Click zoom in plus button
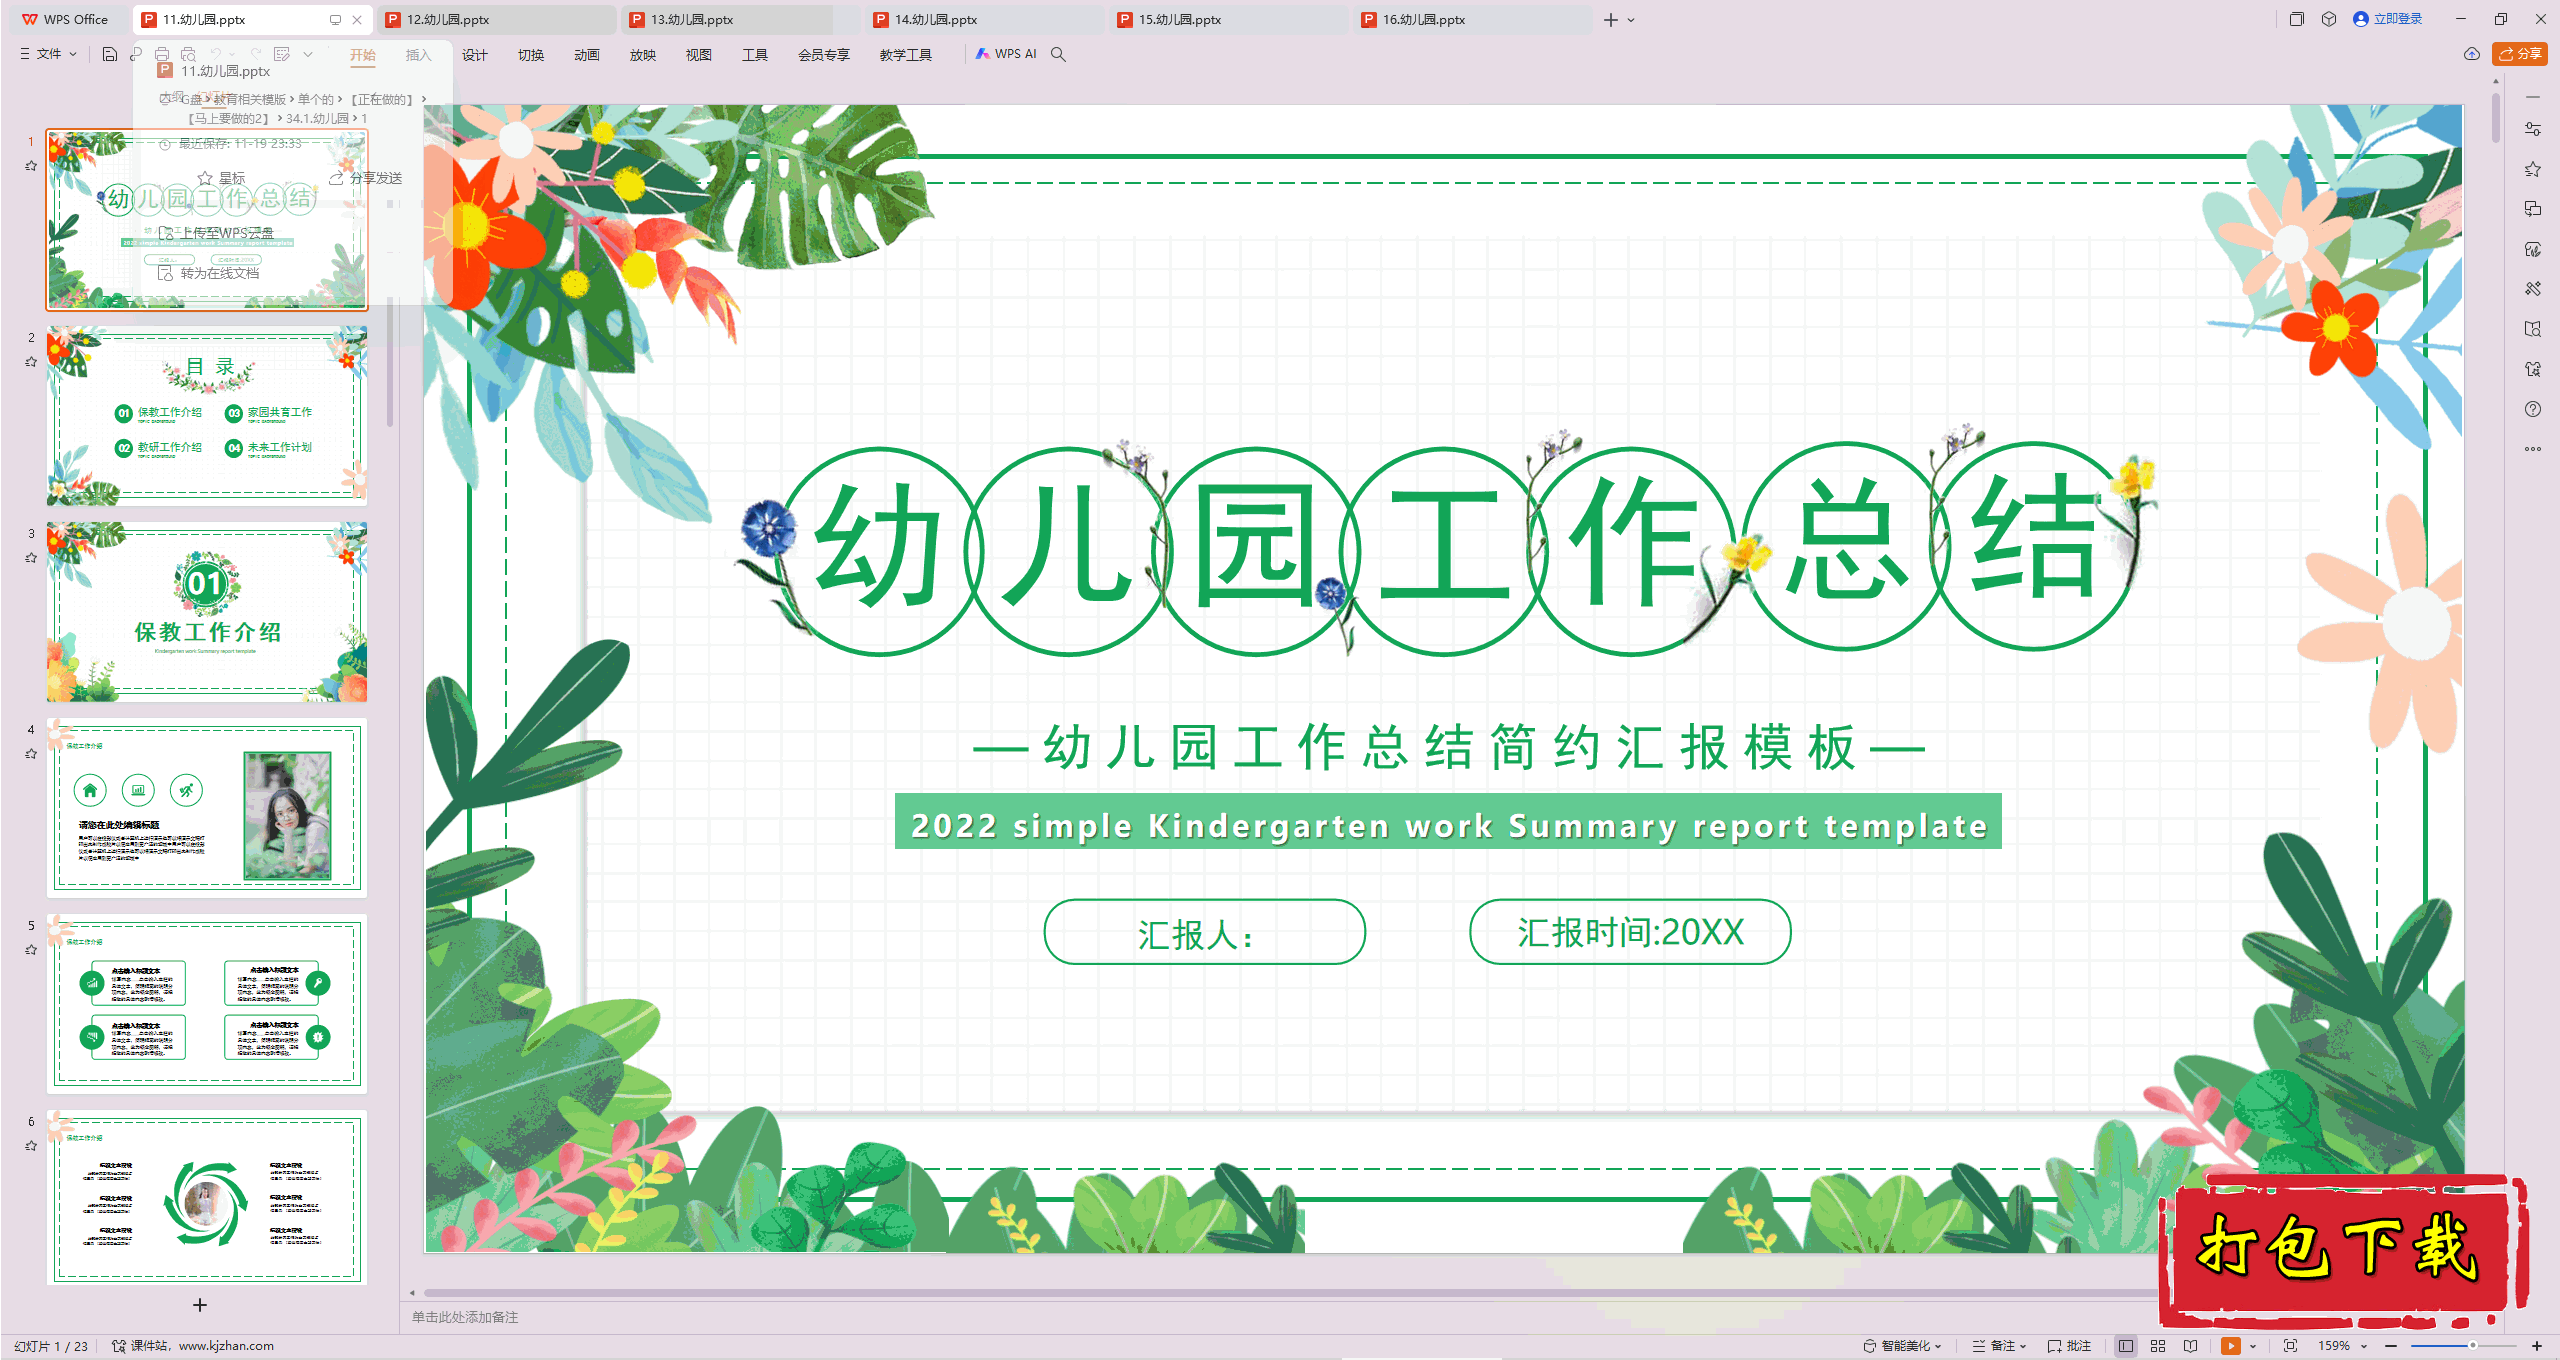This screenshot has height=1360, width=2560. click(2537, 1346)
